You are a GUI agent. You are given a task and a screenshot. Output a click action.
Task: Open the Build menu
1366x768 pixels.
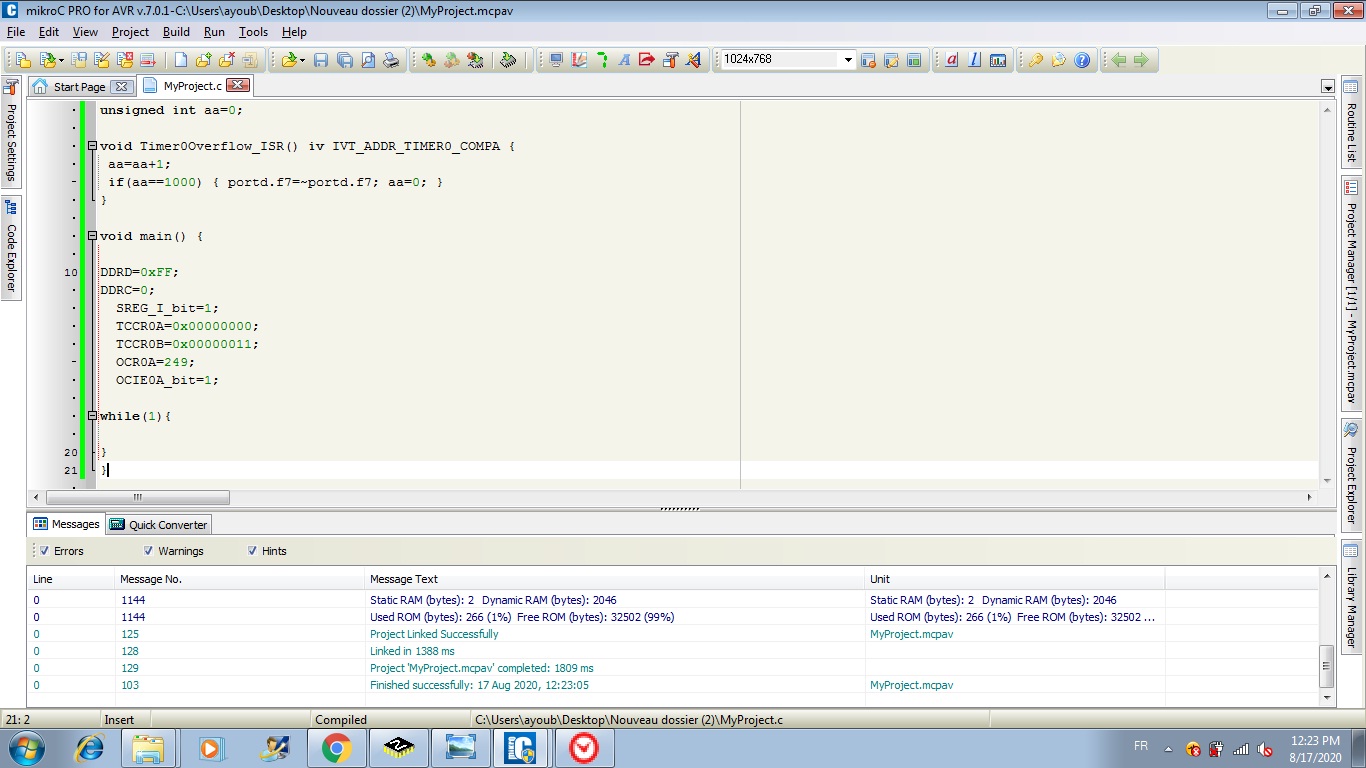176,32
